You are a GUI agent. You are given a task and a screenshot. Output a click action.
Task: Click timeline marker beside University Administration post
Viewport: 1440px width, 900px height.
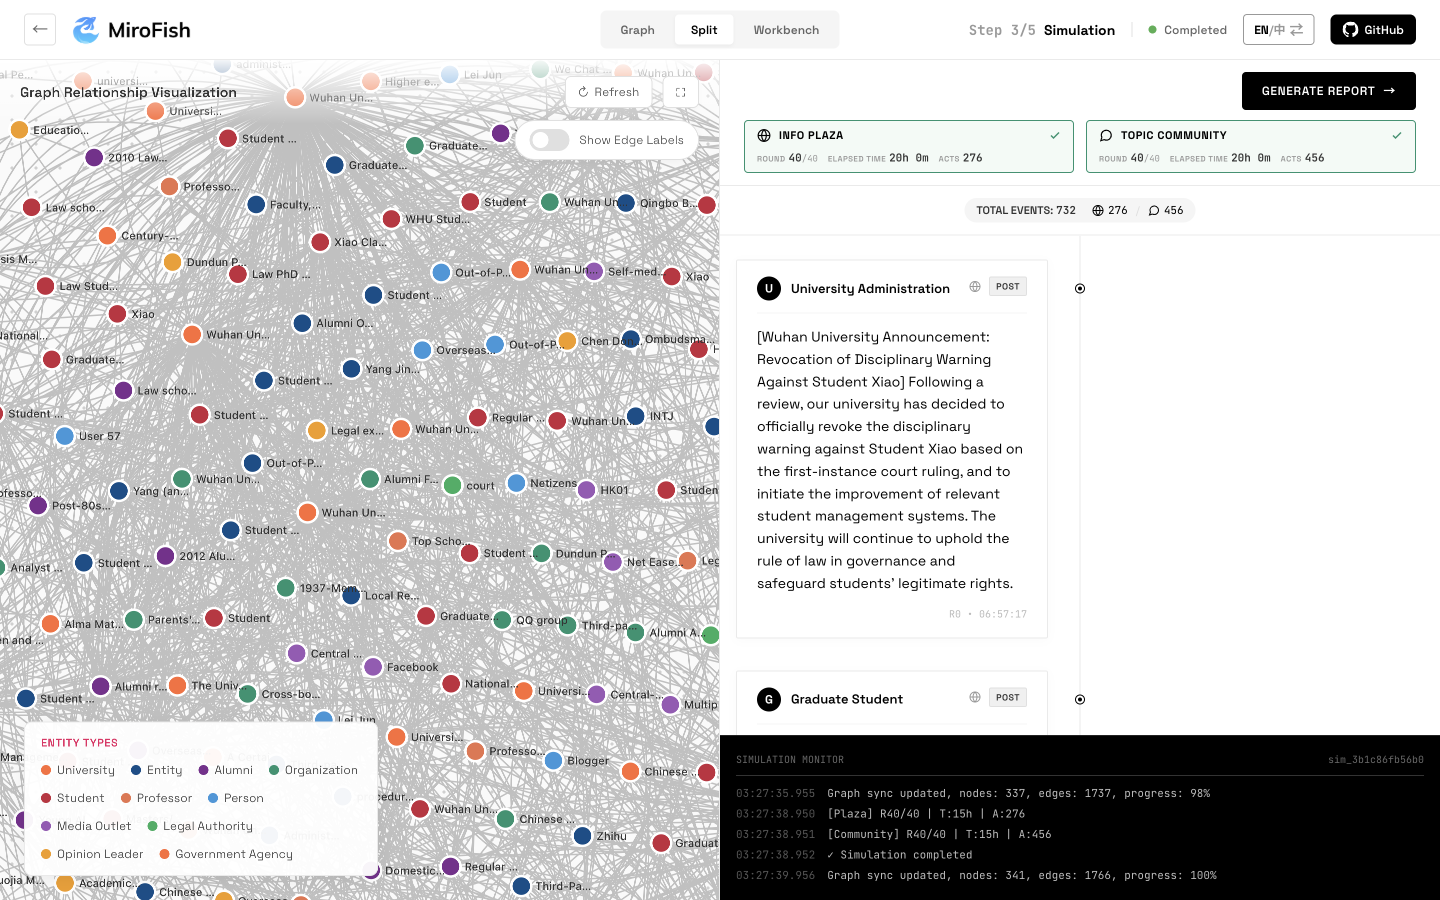coord(1080,289)
